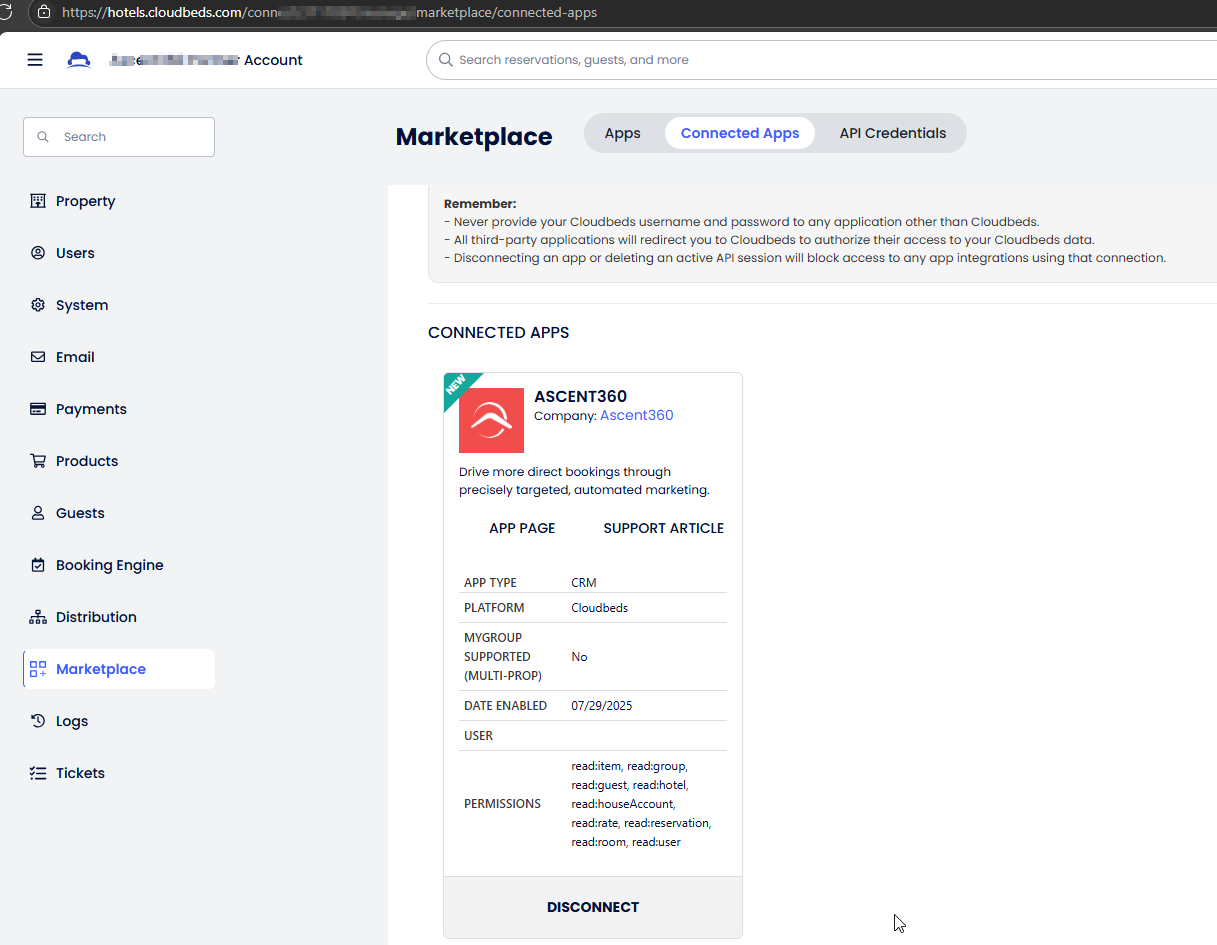The image size is (1217, 945).
Task: Click the CRM app type value
Action: coord(584,582)
